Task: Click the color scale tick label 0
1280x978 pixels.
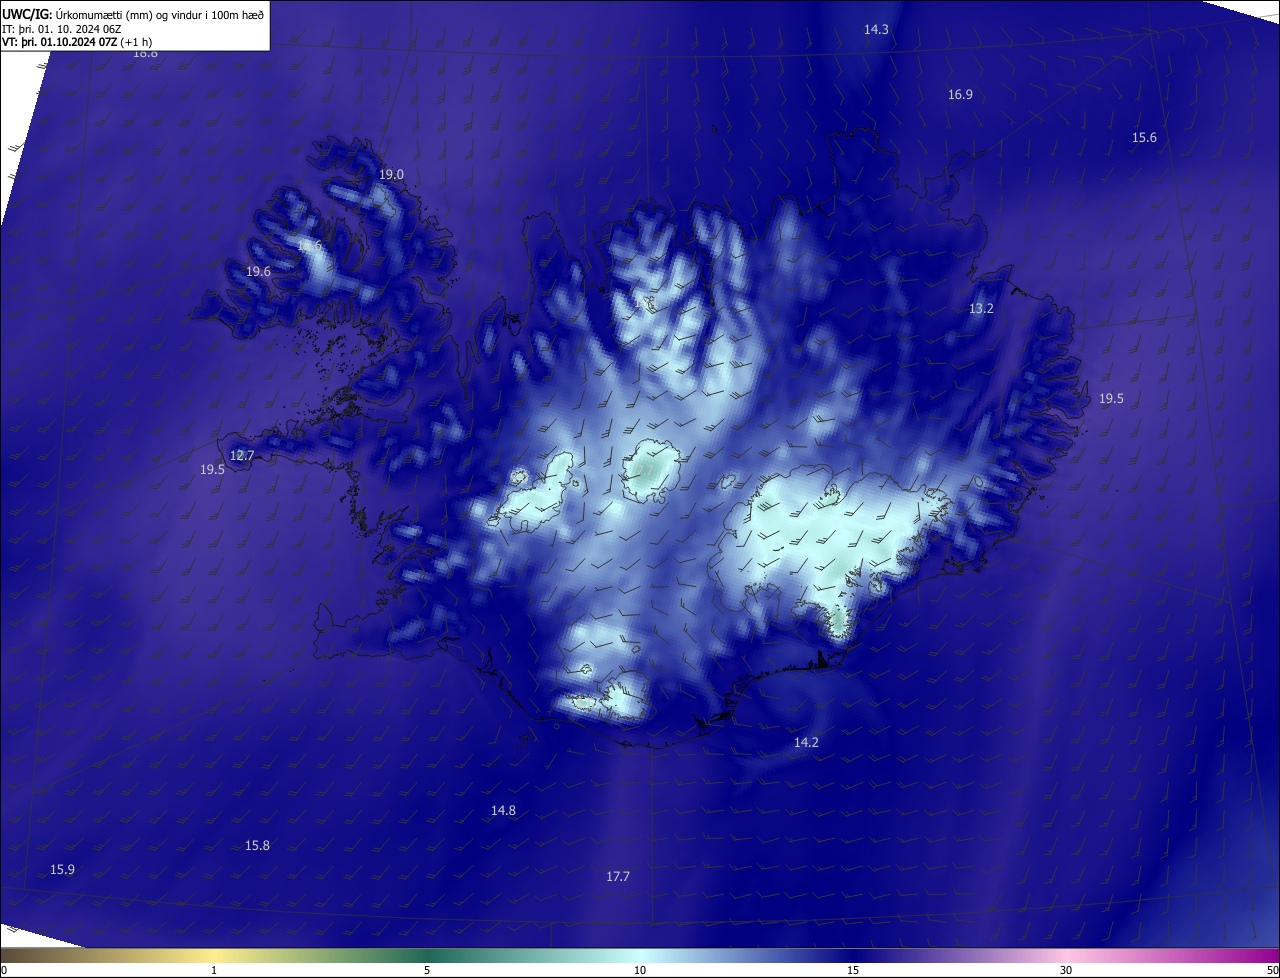Action: click(x=4, y=970)
